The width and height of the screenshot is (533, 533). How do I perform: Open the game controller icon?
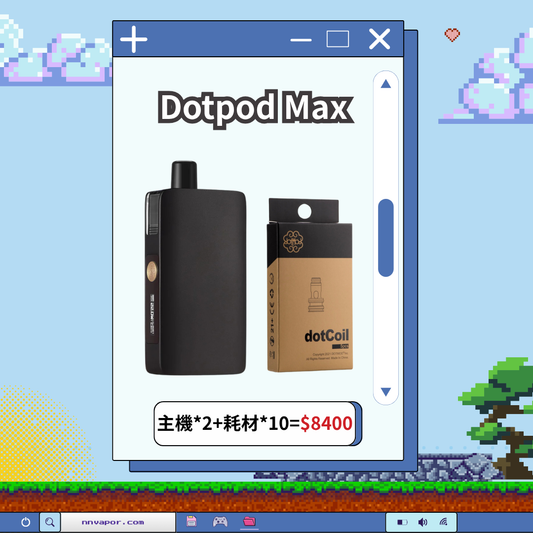(220, 521)
